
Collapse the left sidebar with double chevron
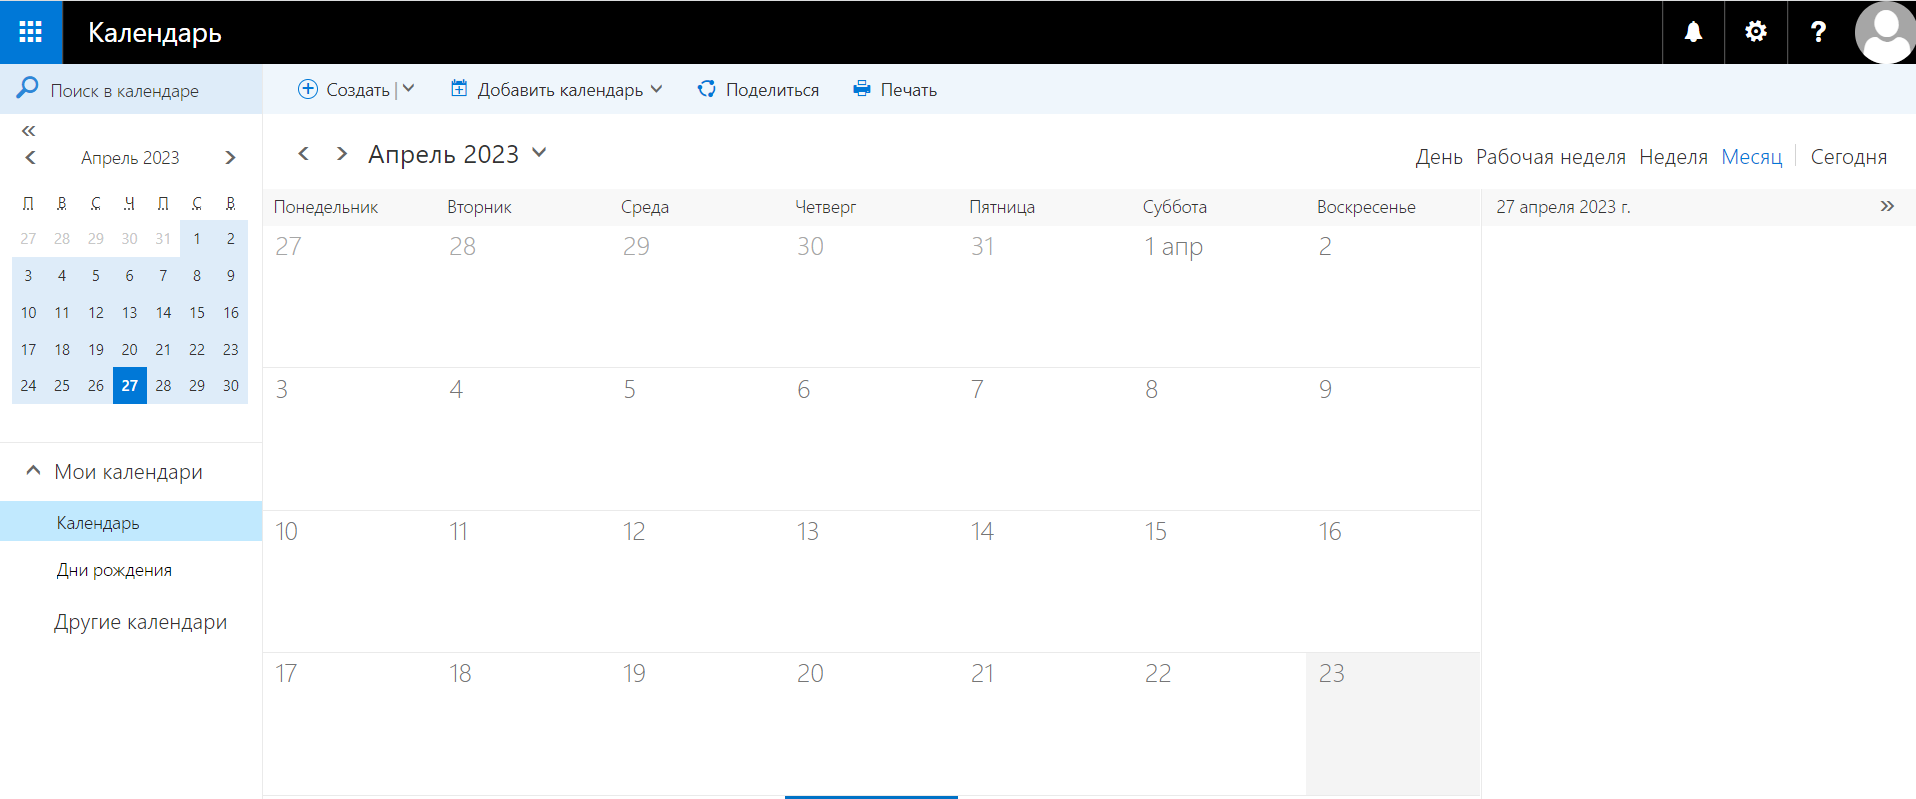tap(28, 131)
